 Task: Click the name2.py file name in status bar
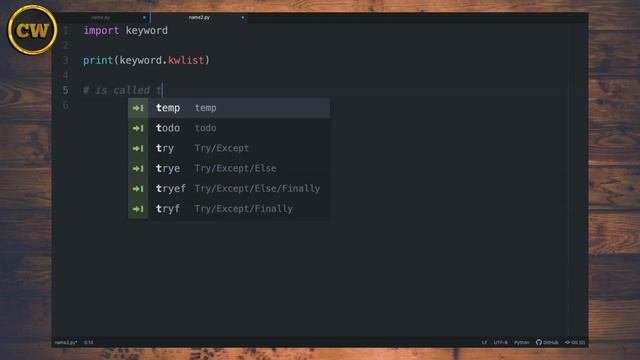(x=66, y=342)
